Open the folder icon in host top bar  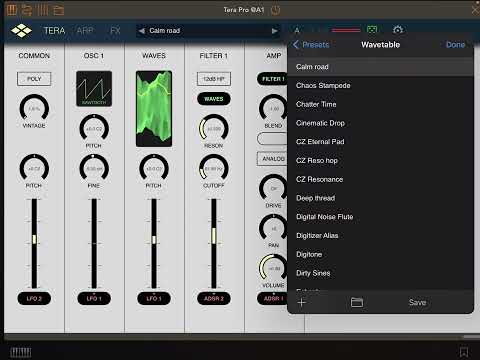click(x=59, y=10)
